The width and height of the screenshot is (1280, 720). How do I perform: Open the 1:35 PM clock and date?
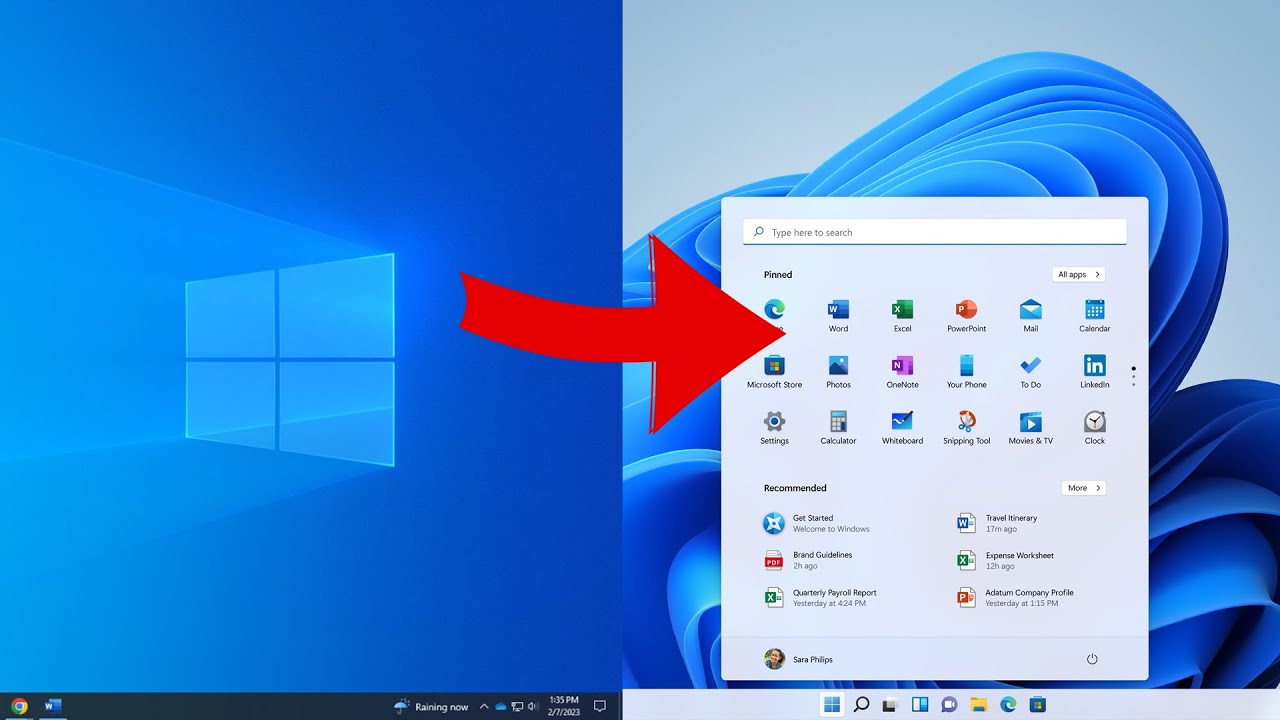tap(564, 706)
